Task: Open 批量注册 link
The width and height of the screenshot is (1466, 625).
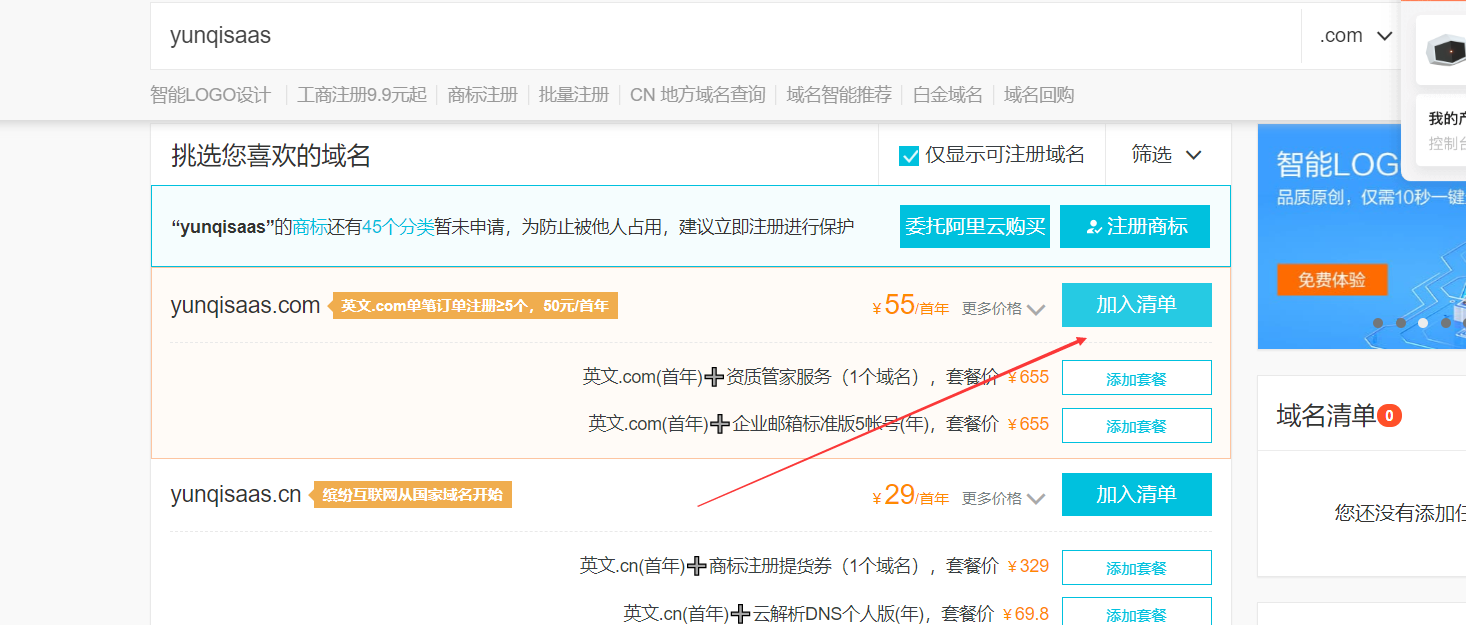Action: coord(574,95)
